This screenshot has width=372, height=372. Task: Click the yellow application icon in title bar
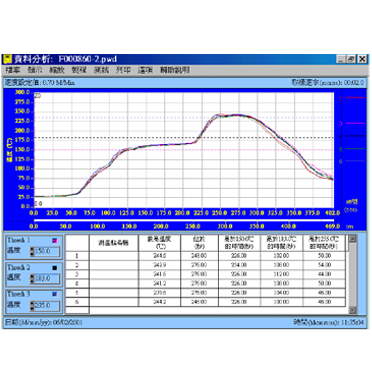click(x=7, y=59)
